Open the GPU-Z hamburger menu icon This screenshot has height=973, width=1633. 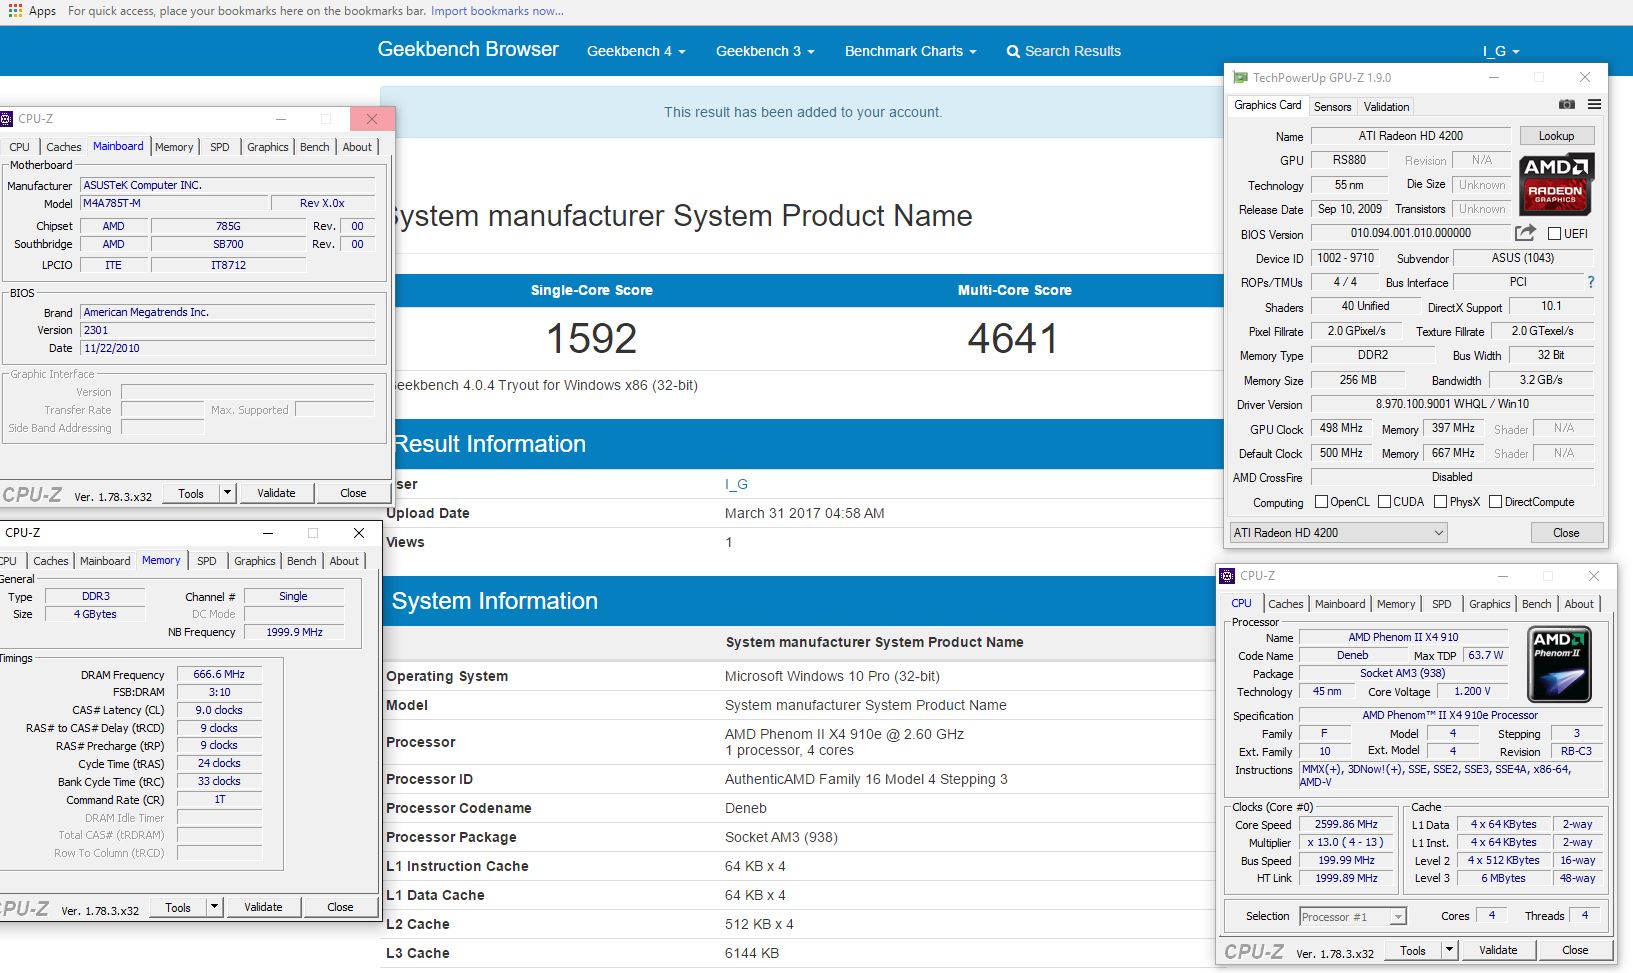coord(1594,105)
